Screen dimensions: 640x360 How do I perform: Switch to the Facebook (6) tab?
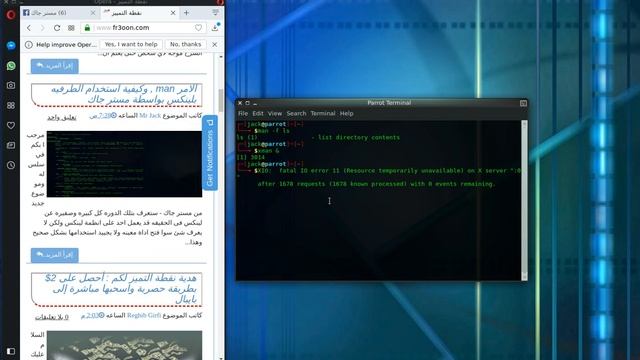tap(59, 13)
